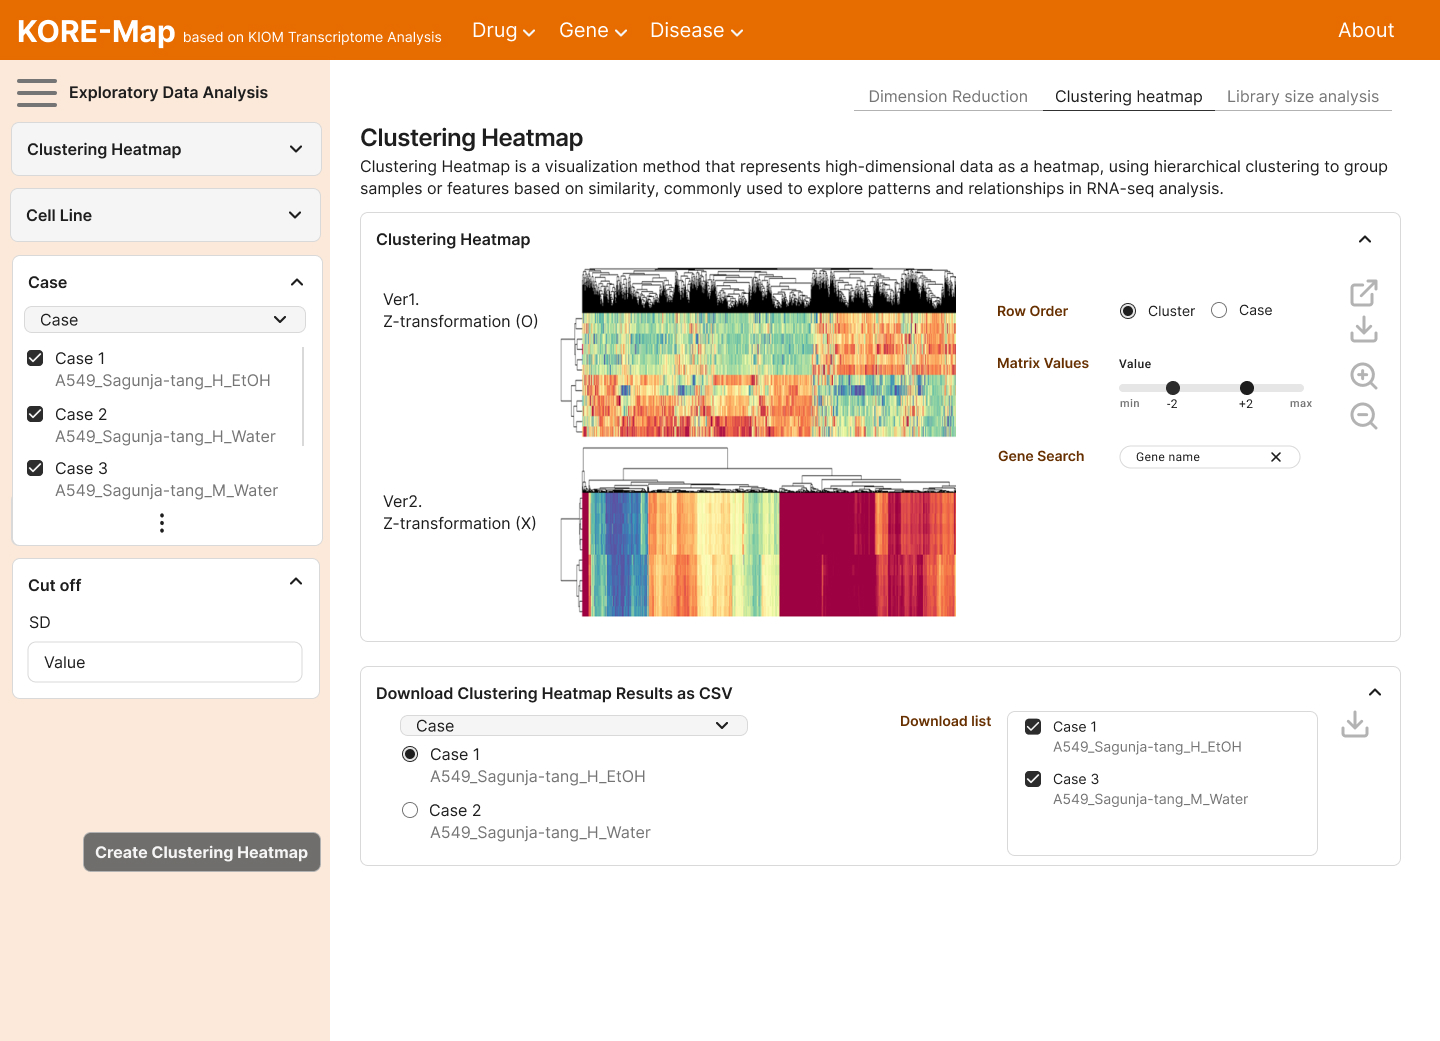Click the three-dot more cases icon
Screen dimensions: 1440x1041
coord(162,523)
